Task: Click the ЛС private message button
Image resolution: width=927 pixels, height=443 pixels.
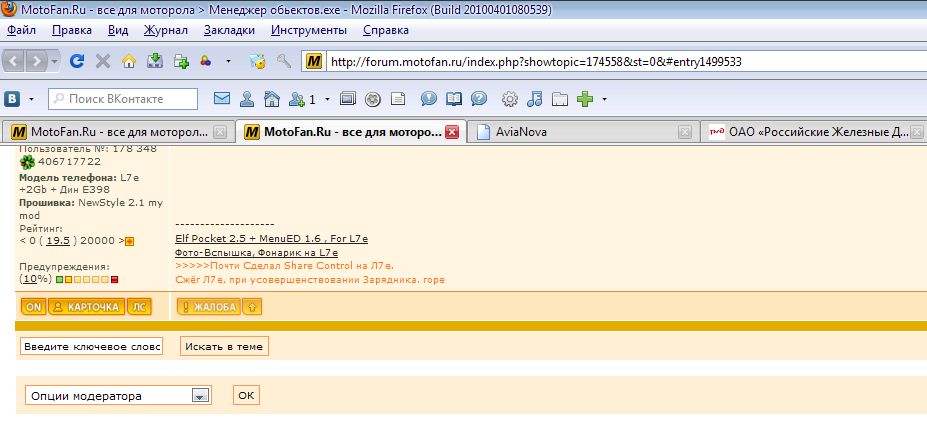Action: pos(139,308)
